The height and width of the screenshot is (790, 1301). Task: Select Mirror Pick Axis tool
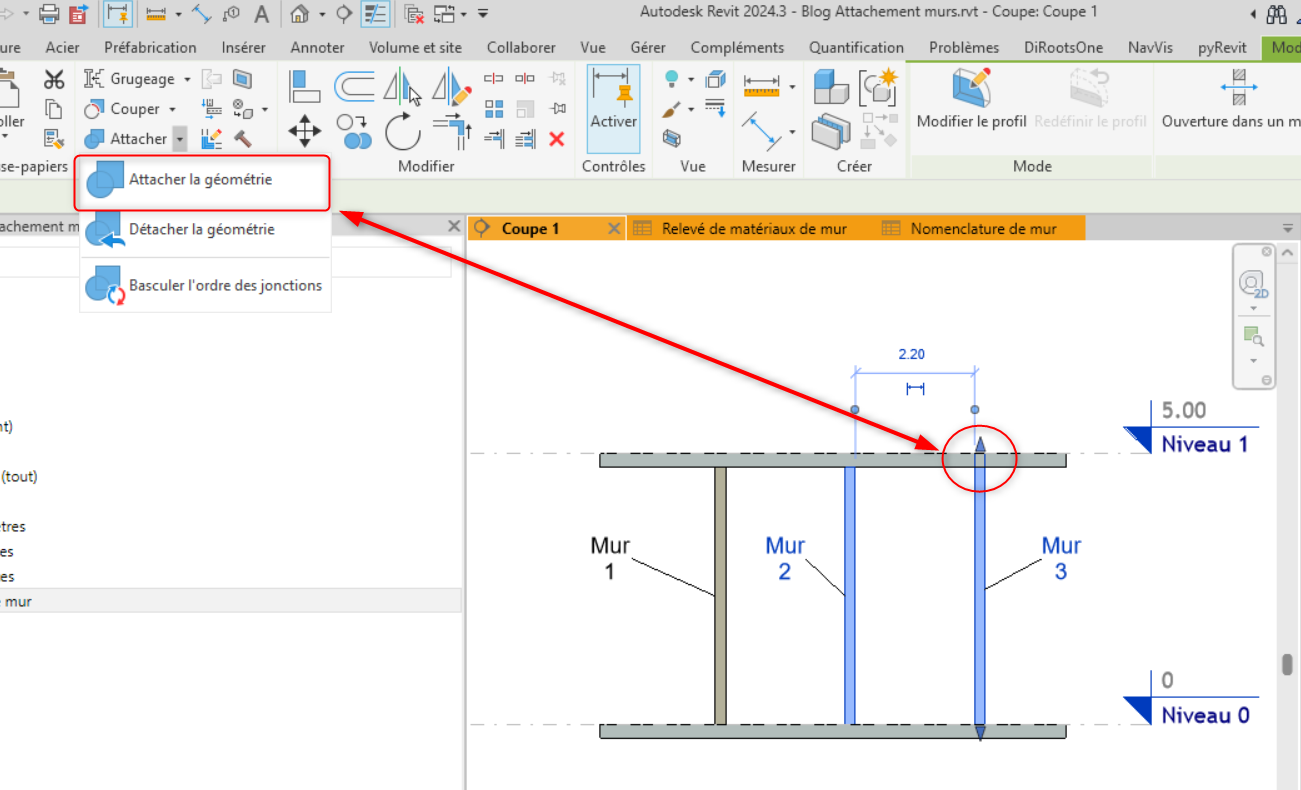click(x=403, y=87)
